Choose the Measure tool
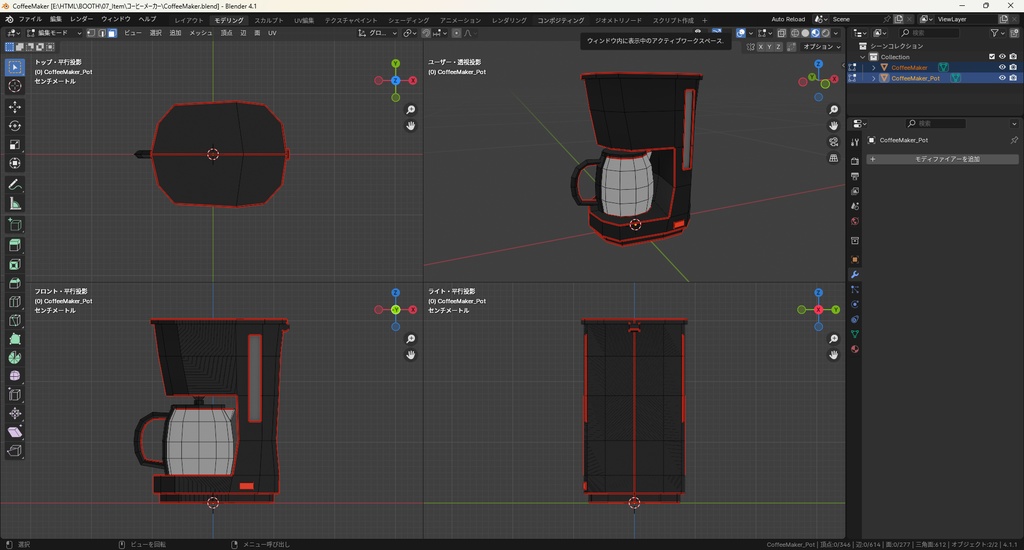 pyautogui.click(x=15, y=203)
